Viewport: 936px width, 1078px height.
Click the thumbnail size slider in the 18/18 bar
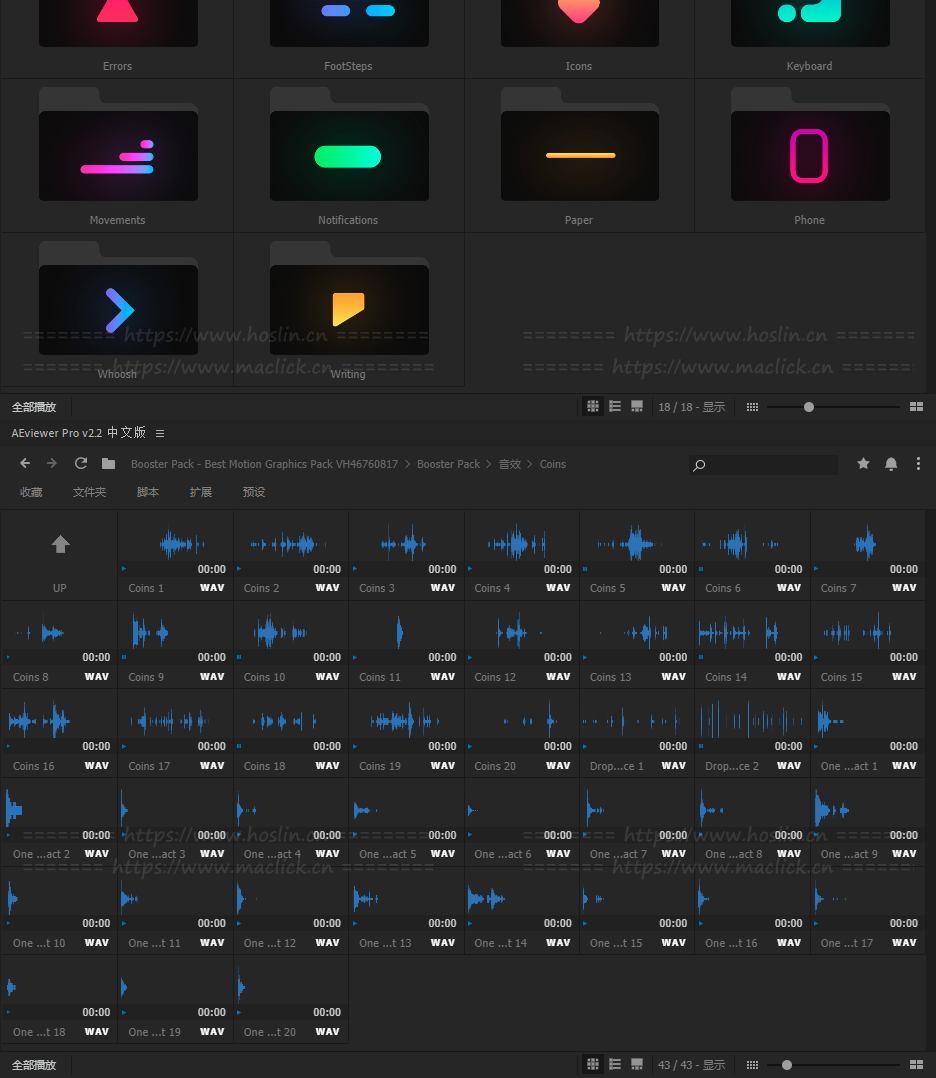click(x=809, y=407)
